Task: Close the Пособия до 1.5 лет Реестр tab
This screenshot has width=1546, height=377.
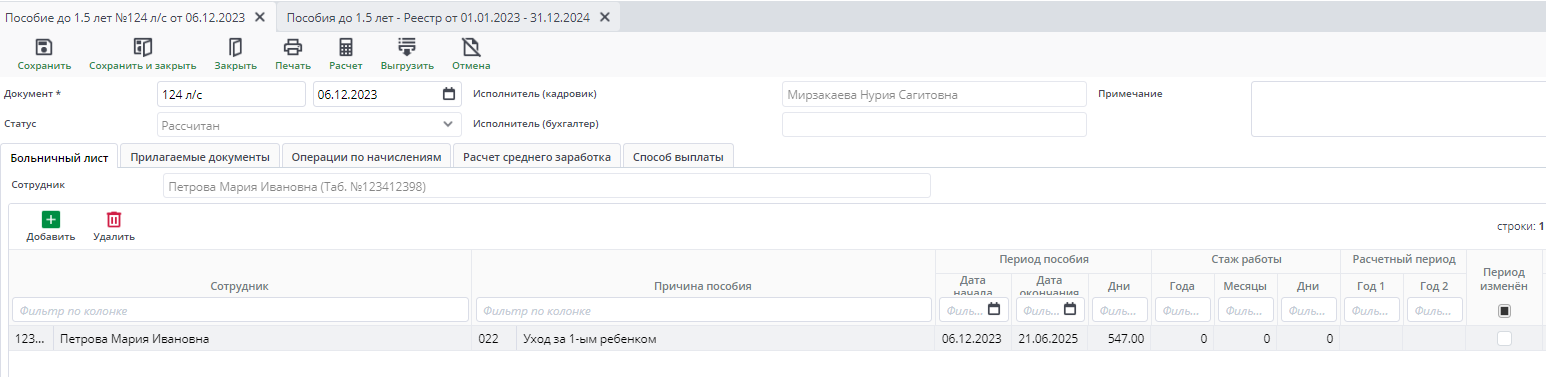Action: click(x=604, y=17)
